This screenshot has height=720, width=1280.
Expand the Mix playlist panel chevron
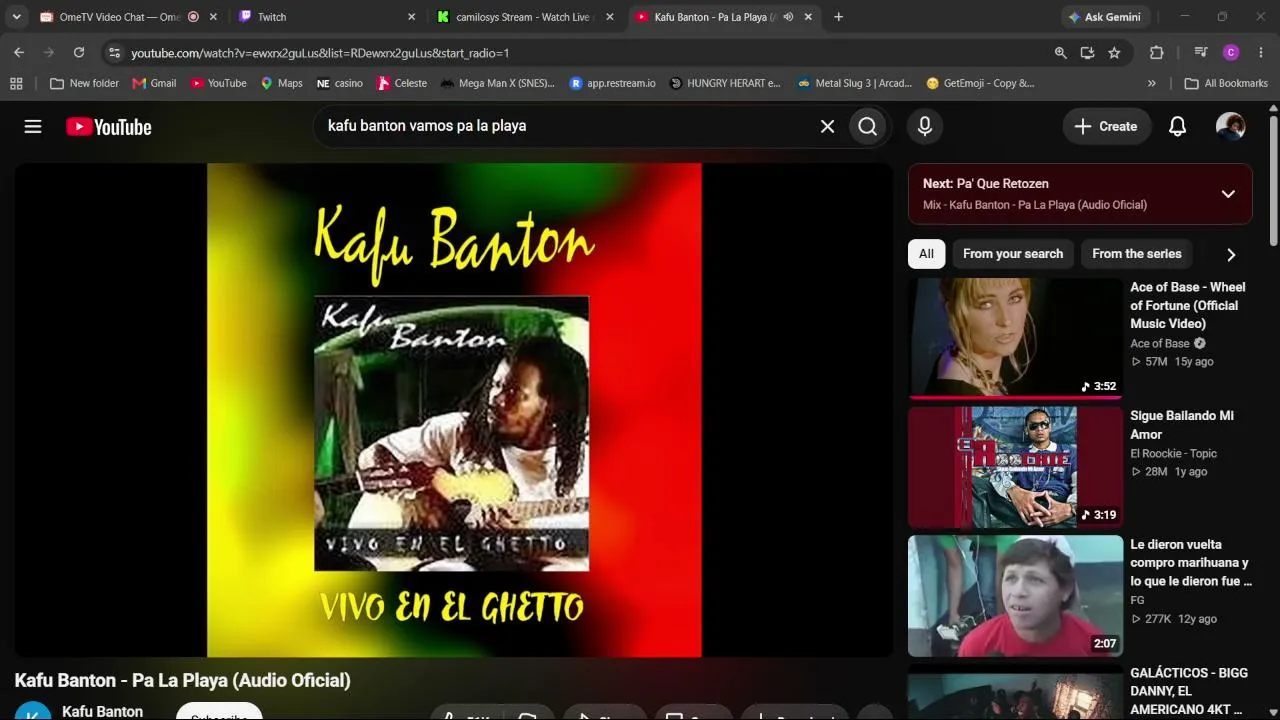tap(1228, 194)
